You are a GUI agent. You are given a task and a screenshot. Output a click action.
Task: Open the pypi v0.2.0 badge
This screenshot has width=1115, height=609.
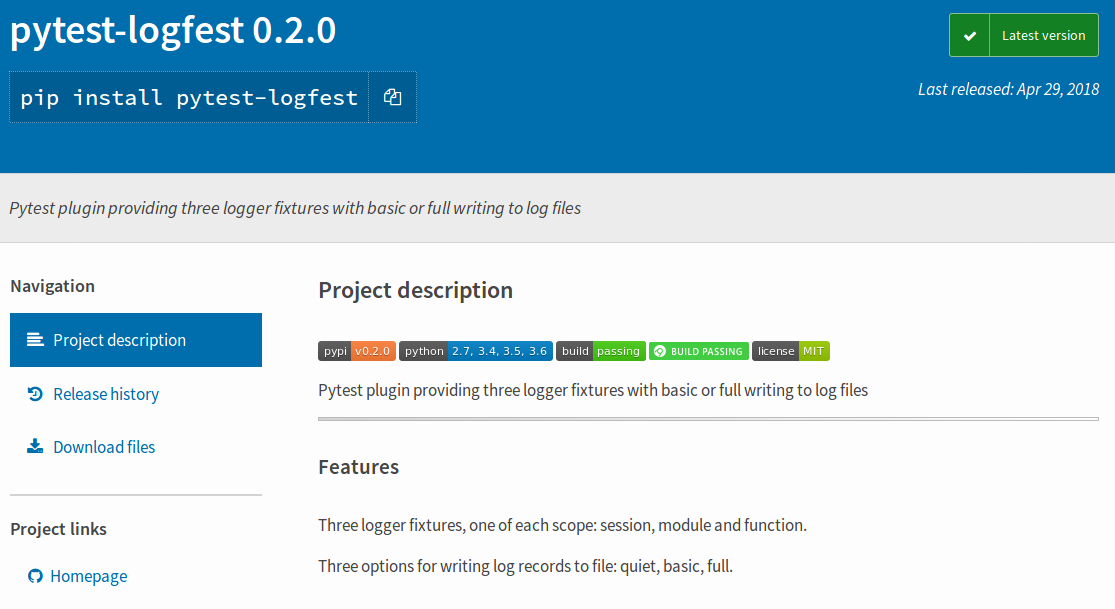coord(356,351)
